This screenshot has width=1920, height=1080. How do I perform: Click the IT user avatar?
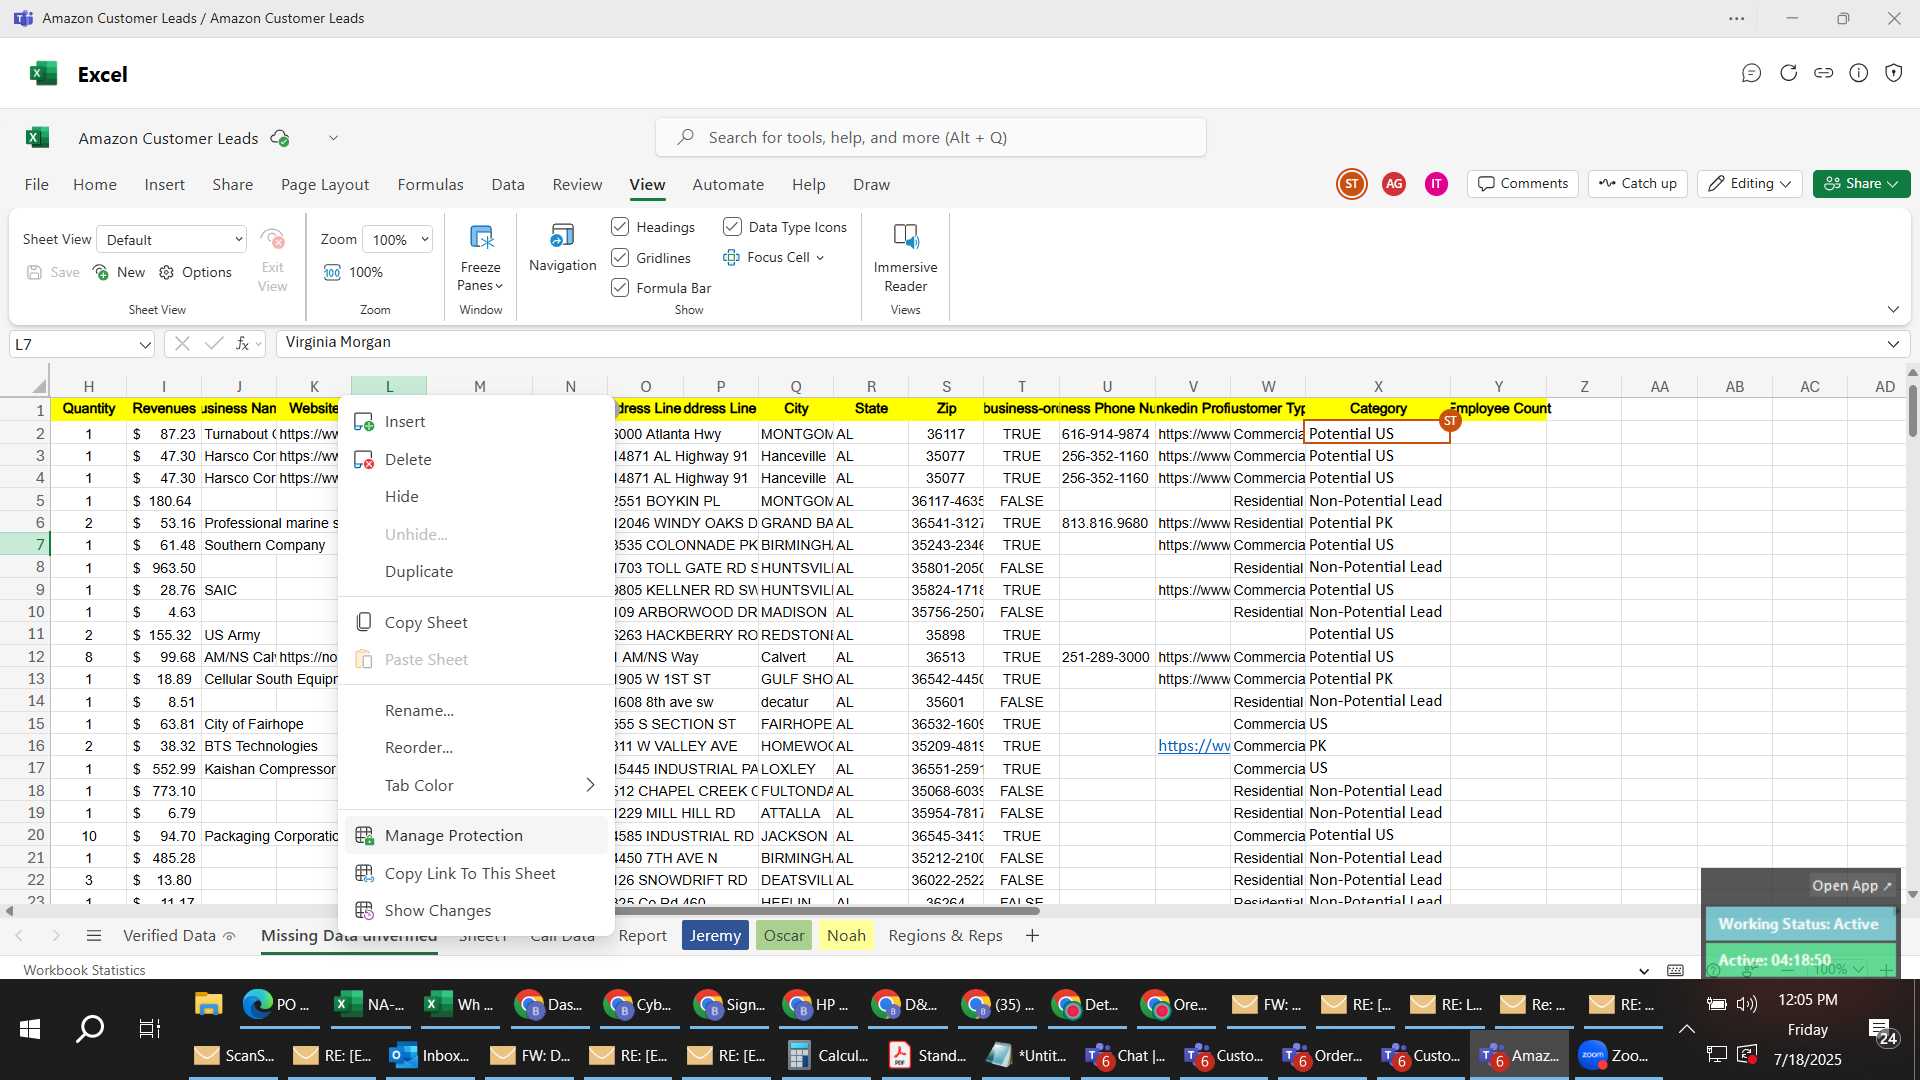click(1436, 184)
